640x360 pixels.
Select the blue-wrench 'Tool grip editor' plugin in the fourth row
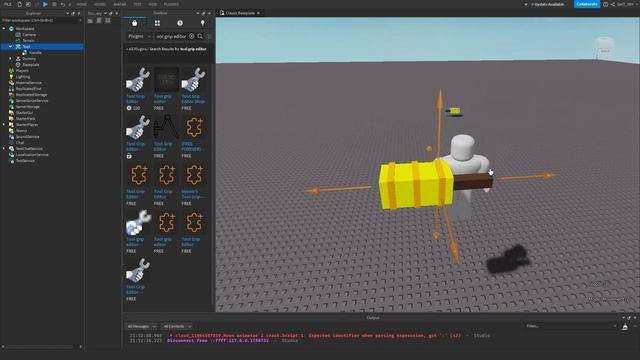tap(138, 222)
